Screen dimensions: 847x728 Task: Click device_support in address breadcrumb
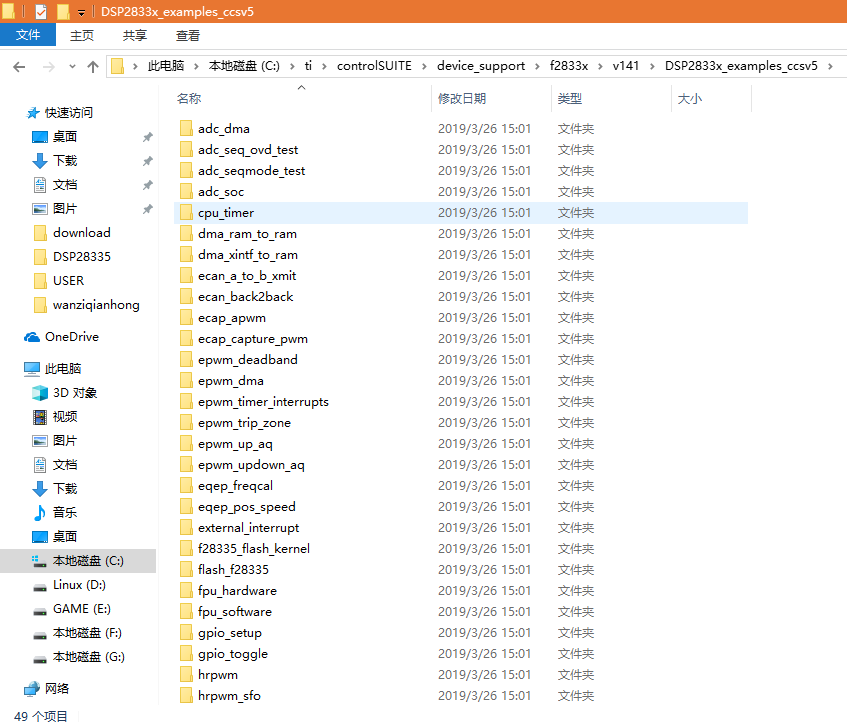click(x=481, y=66)
